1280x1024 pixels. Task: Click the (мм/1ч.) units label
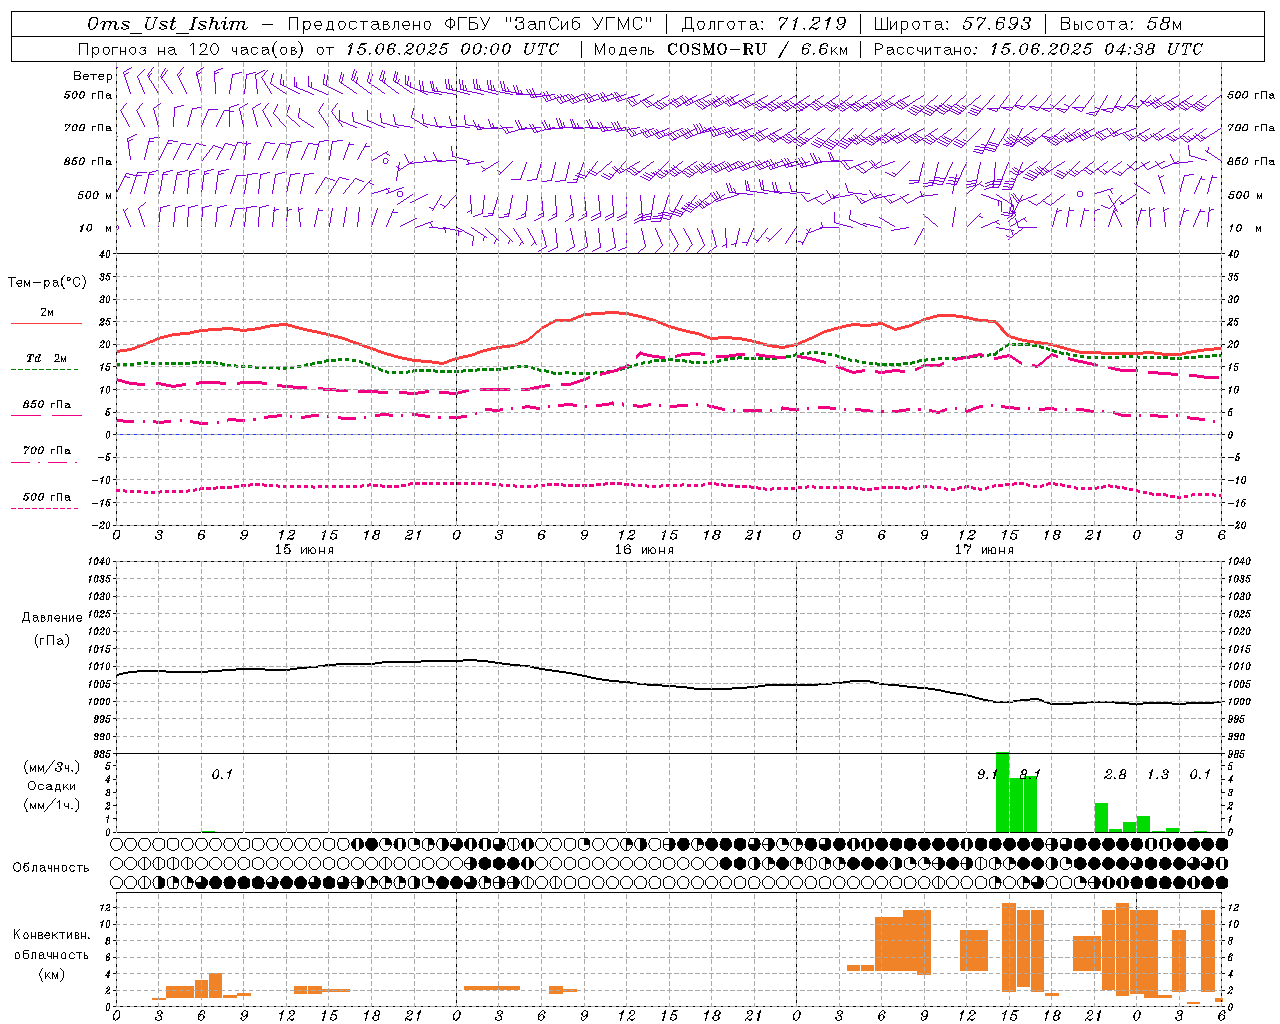point(52,805)
